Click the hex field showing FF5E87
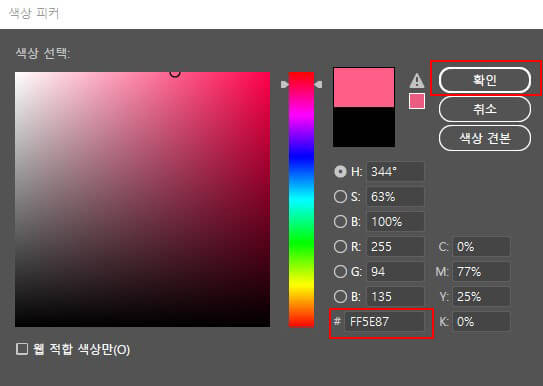The width and height of the screenshot is (543, 386). coord(384,322)
